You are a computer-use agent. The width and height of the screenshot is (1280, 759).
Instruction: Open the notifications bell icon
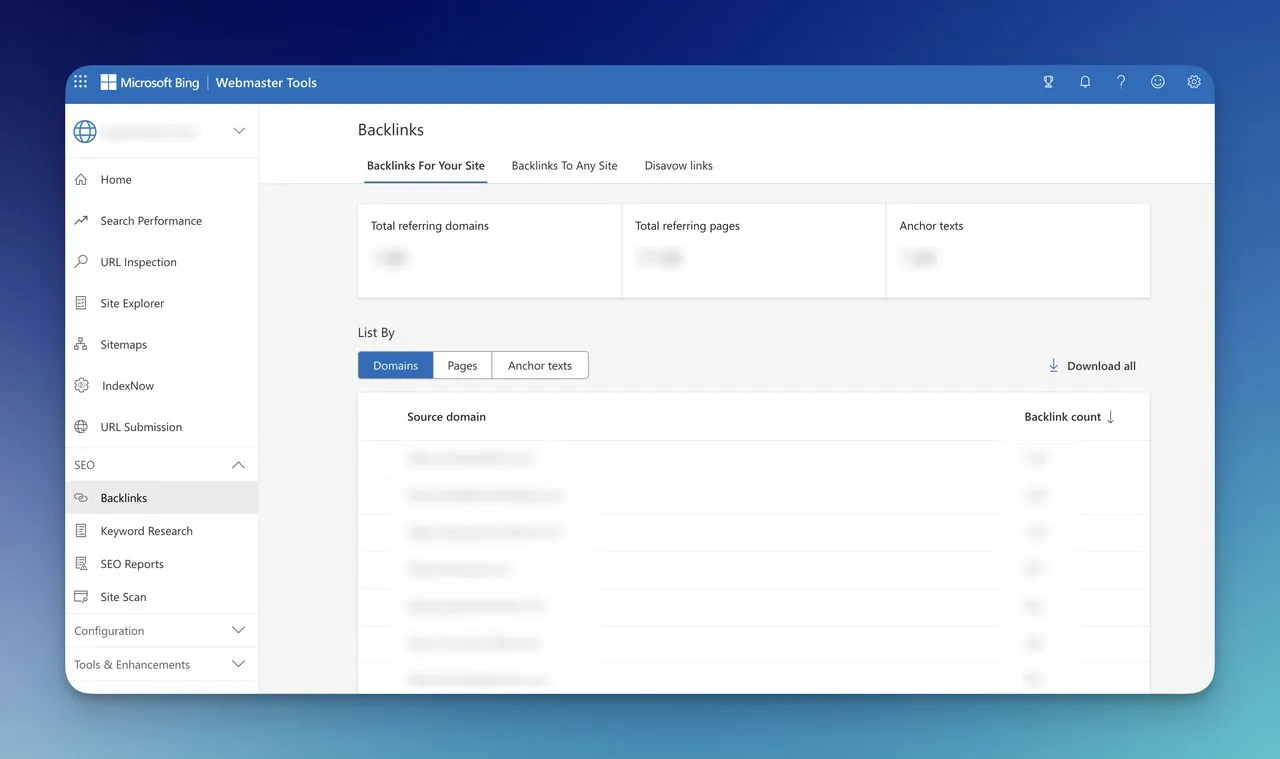tap(1085, 82)
